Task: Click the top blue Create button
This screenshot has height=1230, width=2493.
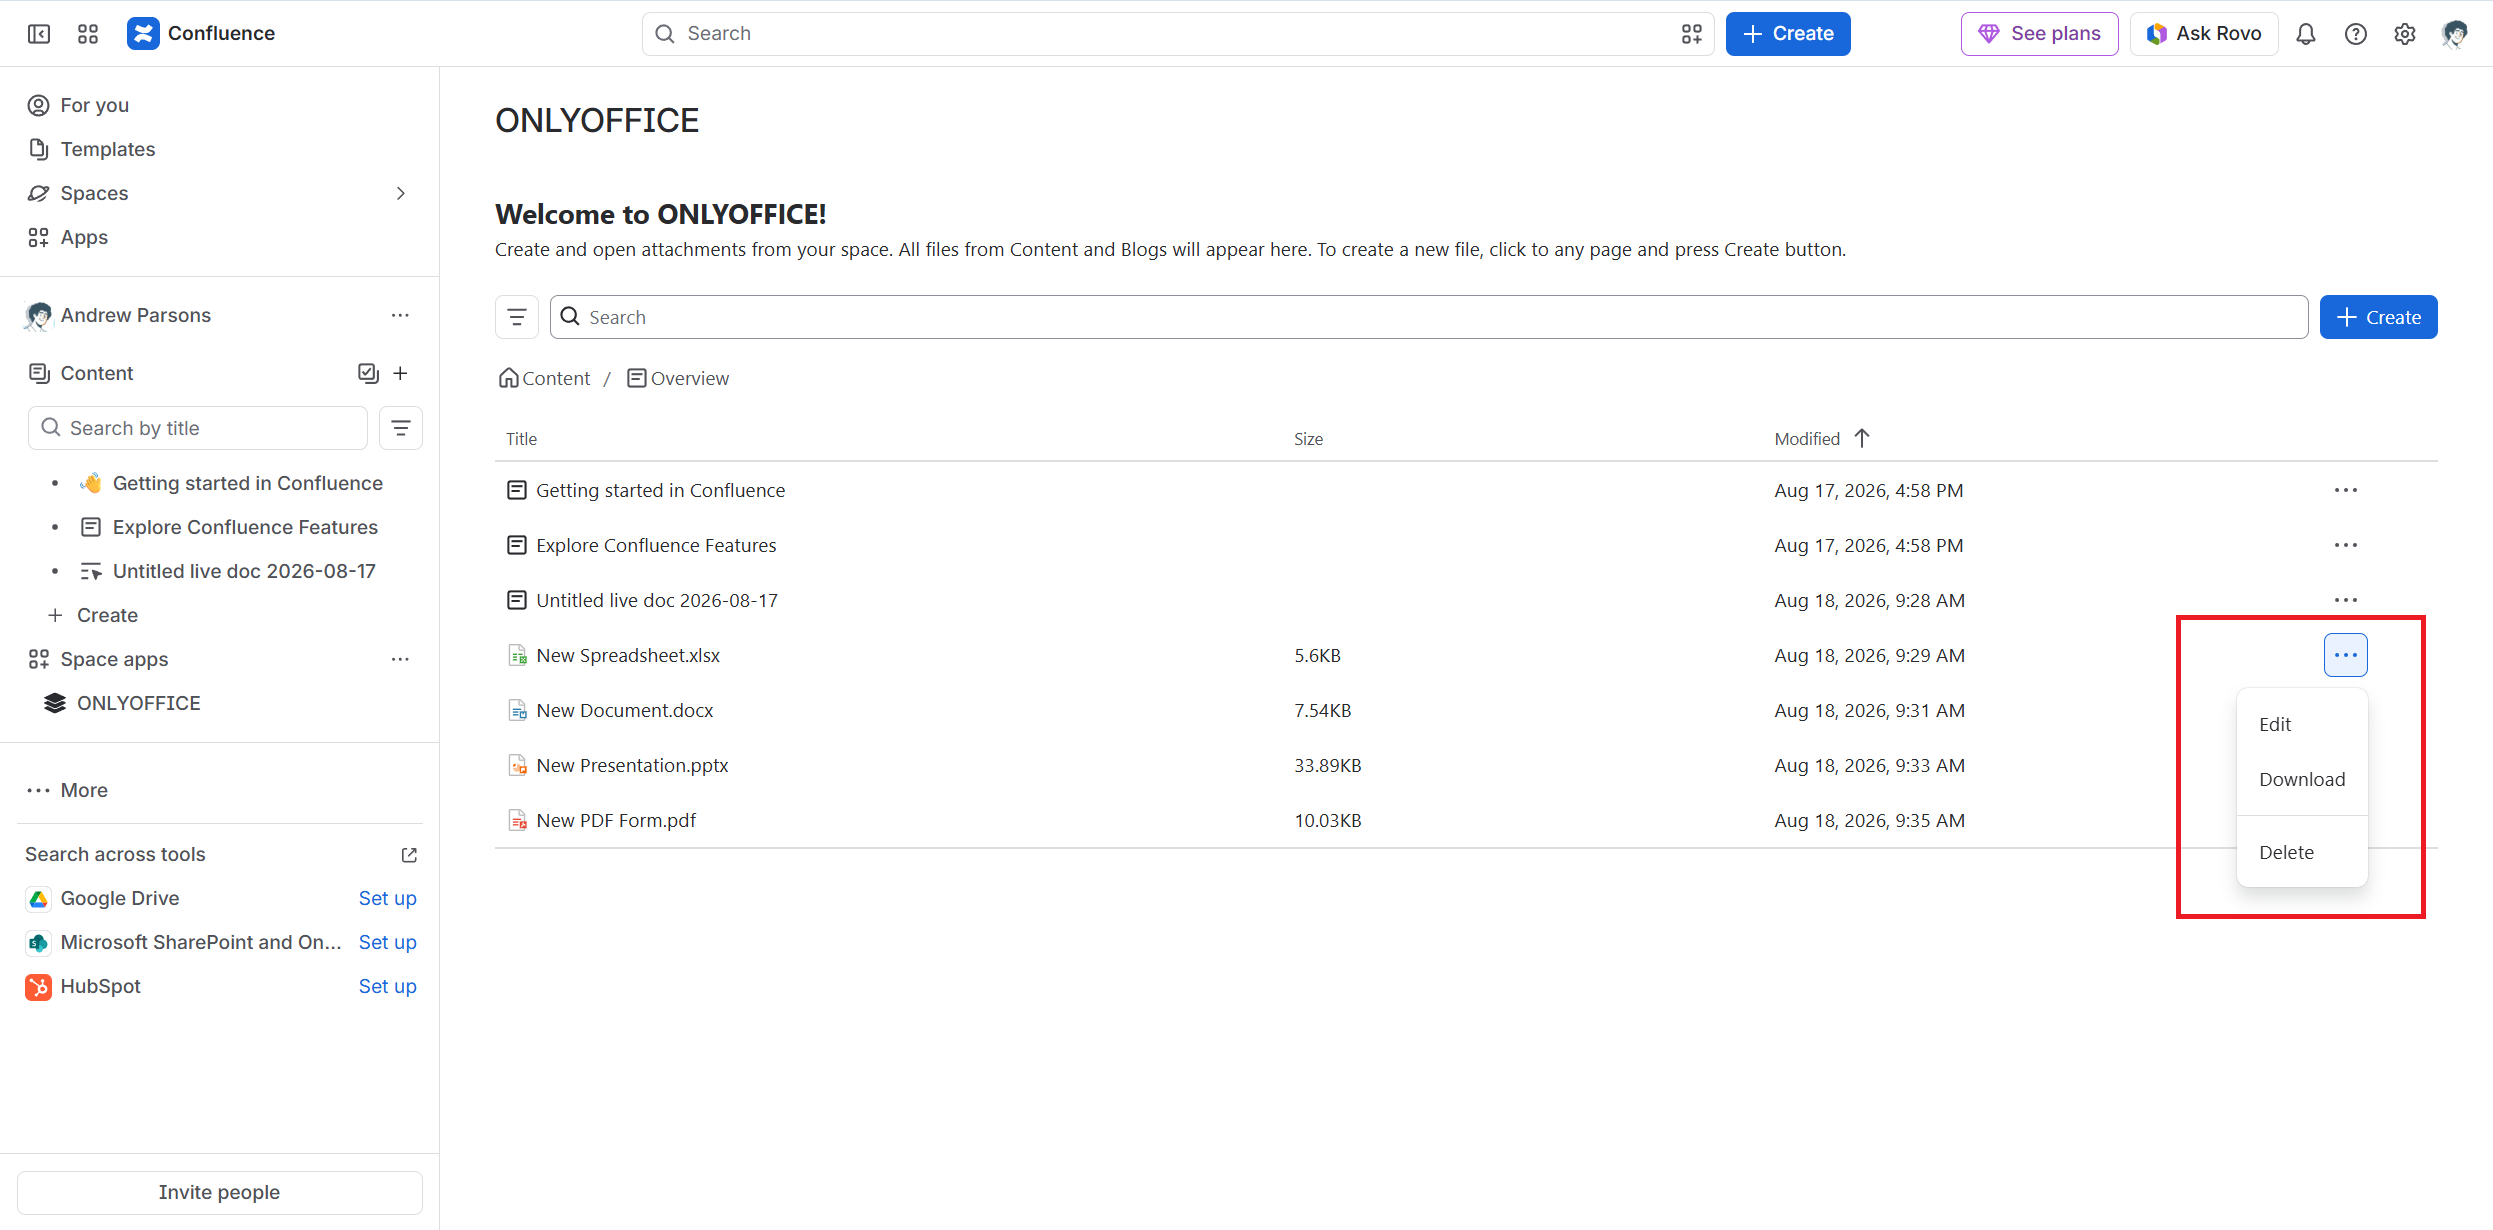Action: coord(1787,34)
